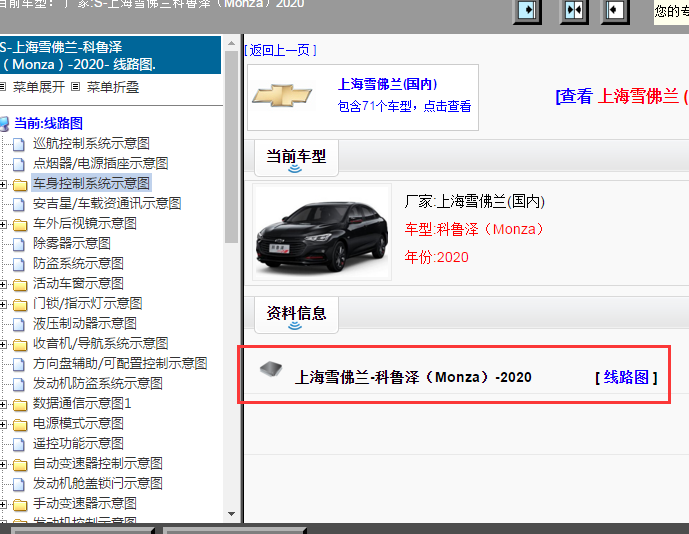Click page icon beside 除雾器示意图

coord(18,244)
